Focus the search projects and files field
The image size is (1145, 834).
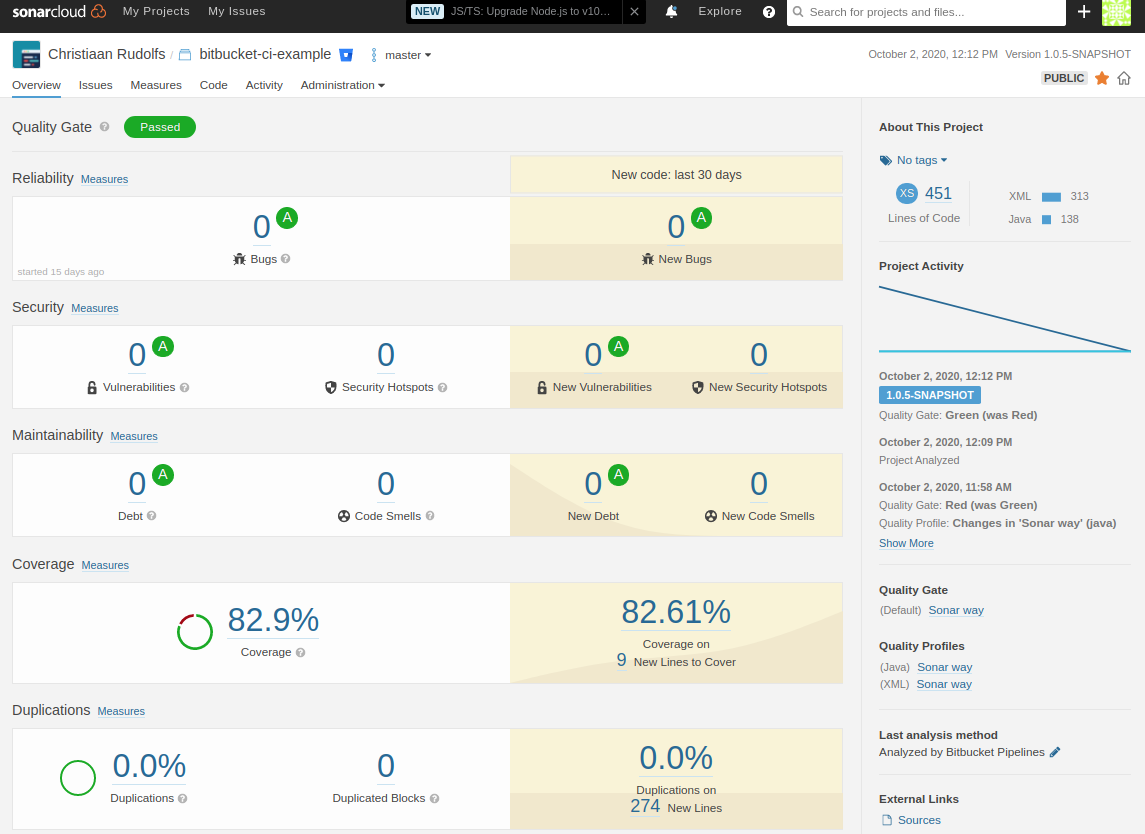tap(926, 12)
